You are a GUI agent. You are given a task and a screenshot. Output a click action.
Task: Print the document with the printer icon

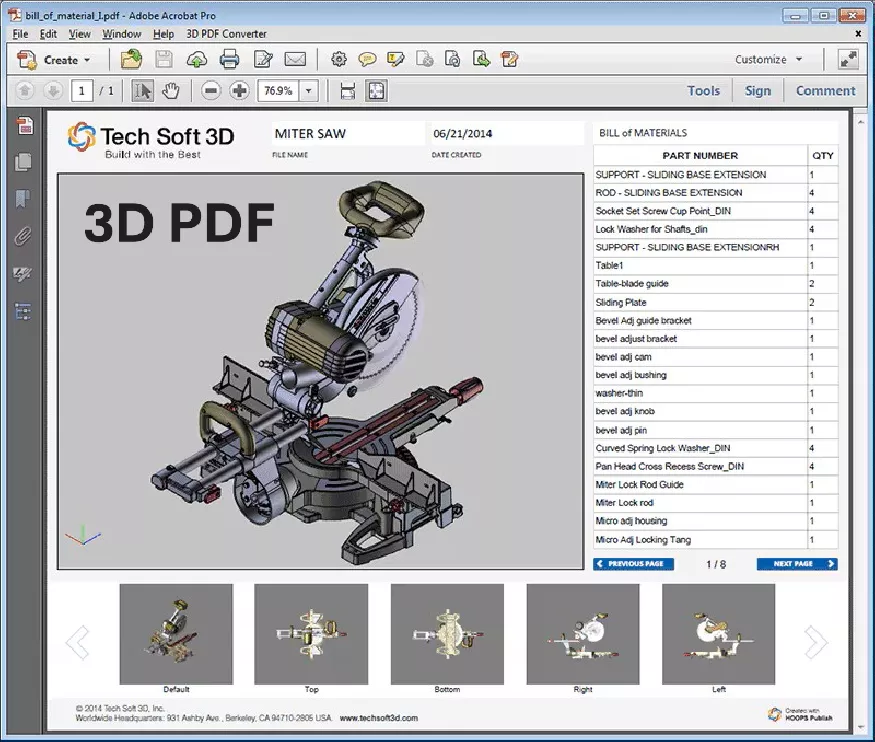[x=229, y=59]
